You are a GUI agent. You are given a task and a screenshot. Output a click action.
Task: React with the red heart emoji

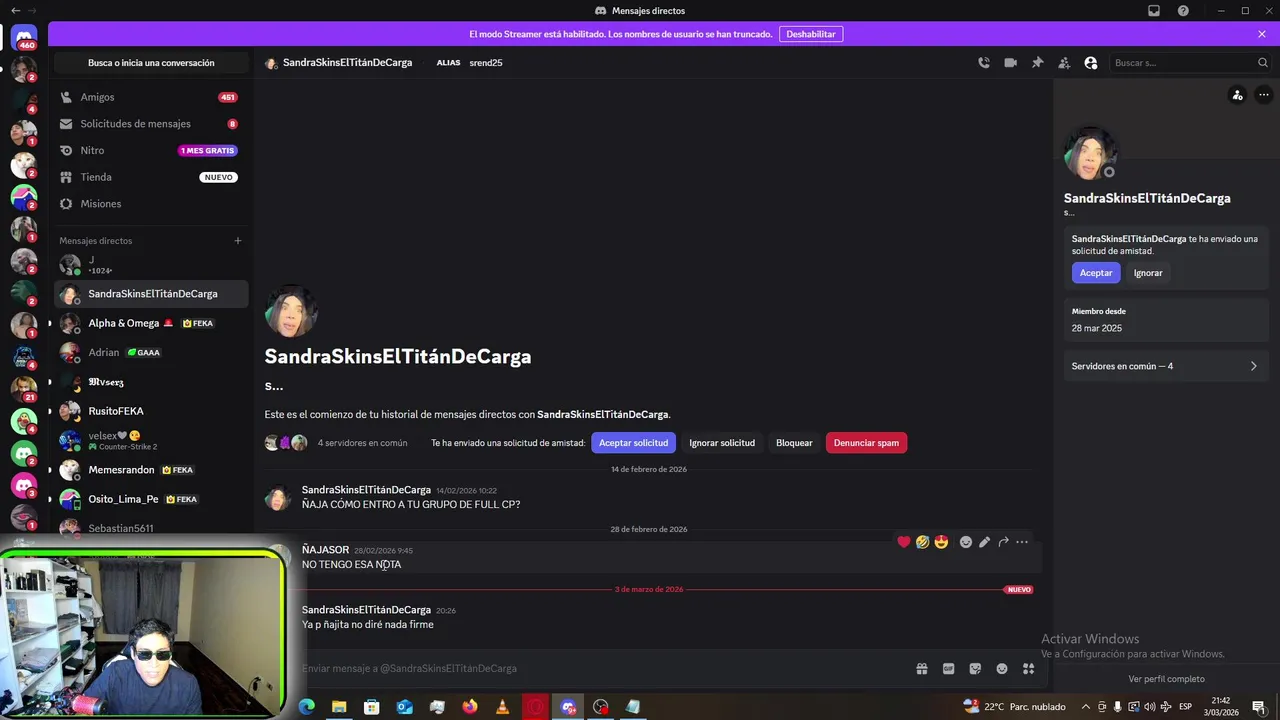click(904, 542)
